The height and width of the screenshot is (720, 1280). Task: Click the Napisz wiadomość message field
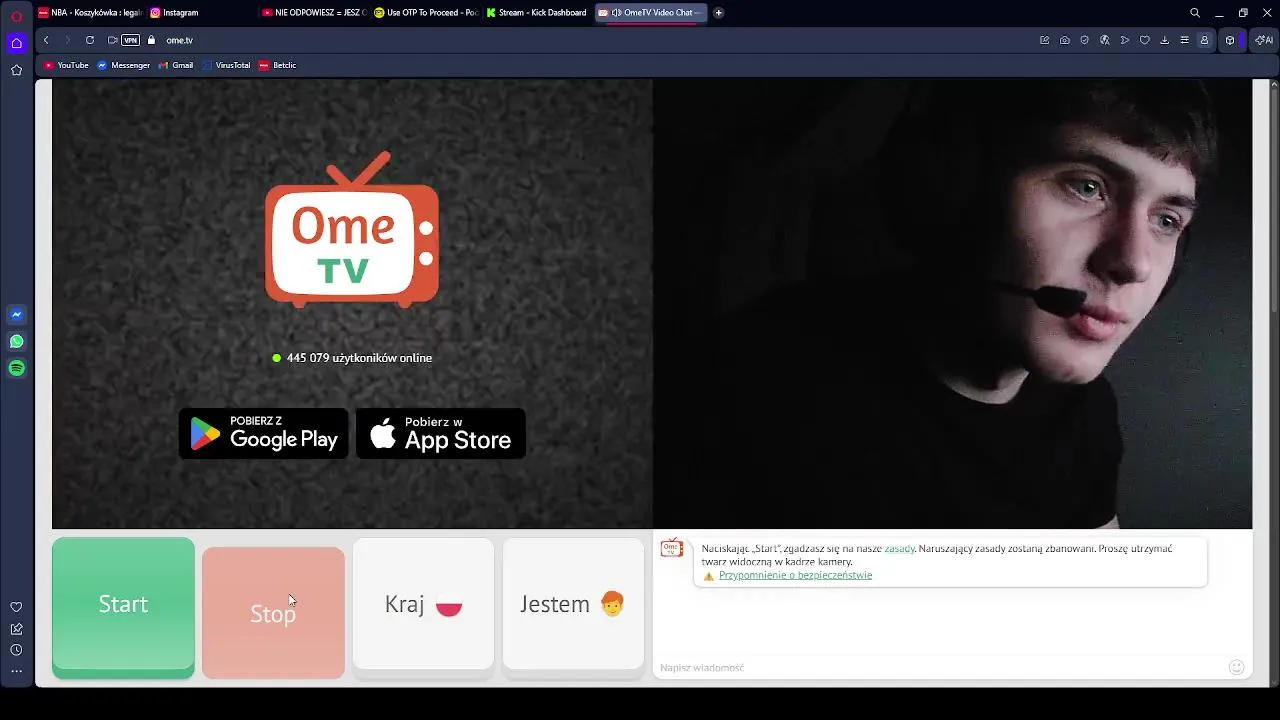coord(940,667)
